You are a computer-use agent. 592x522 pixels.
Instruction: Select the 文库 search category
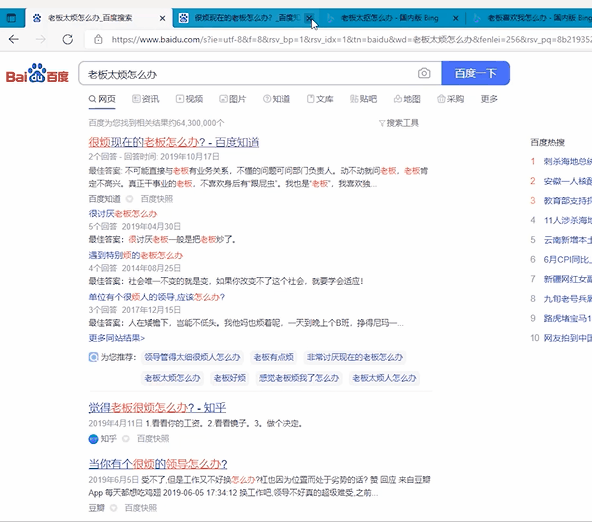(x=320, y=99)
